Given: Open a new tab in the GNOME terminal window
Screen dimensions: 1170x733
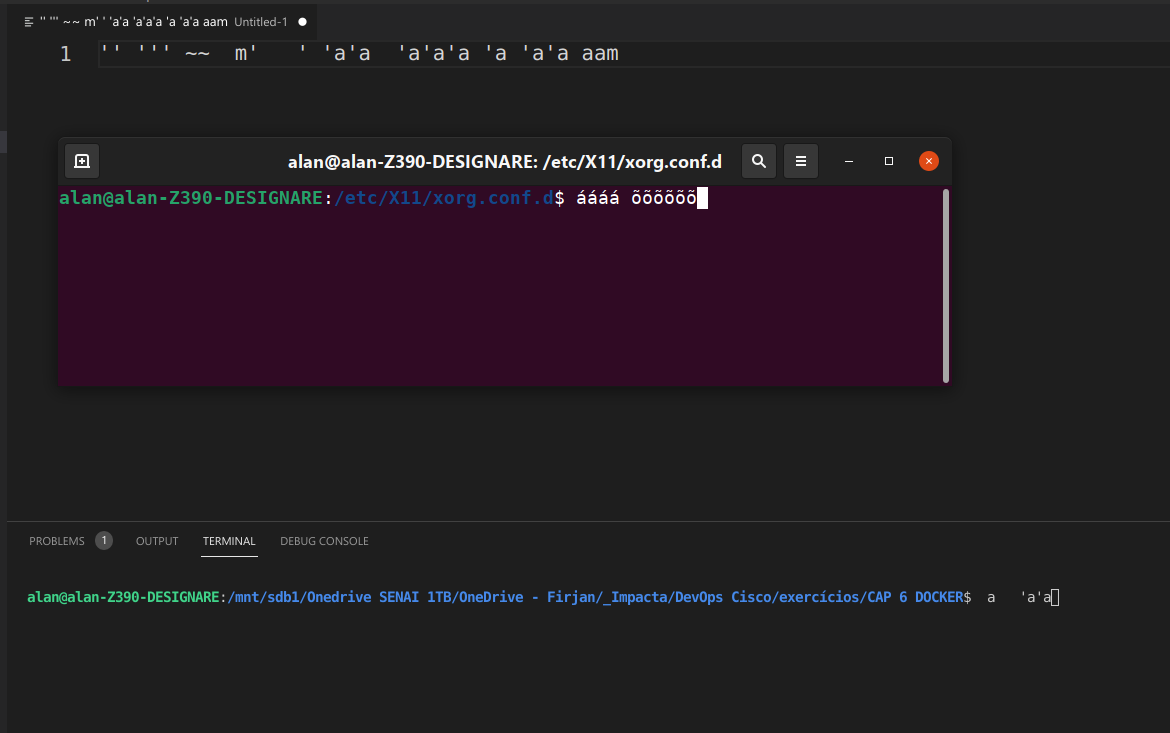Looking at the screenshot, I should [82, 161].
